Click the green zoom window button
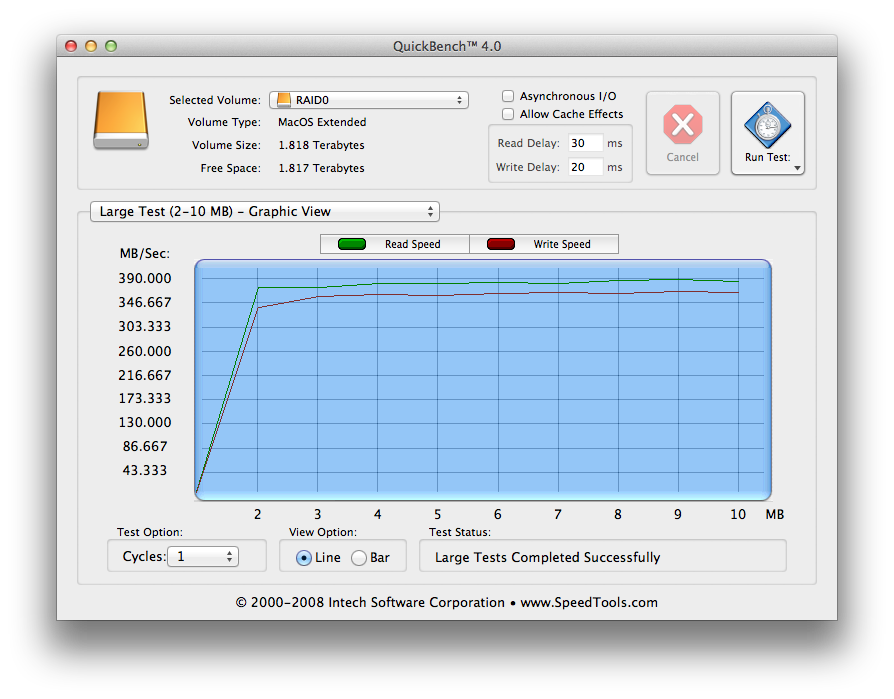The height and width of the screenshot is (699, 894). pos(111,46)
